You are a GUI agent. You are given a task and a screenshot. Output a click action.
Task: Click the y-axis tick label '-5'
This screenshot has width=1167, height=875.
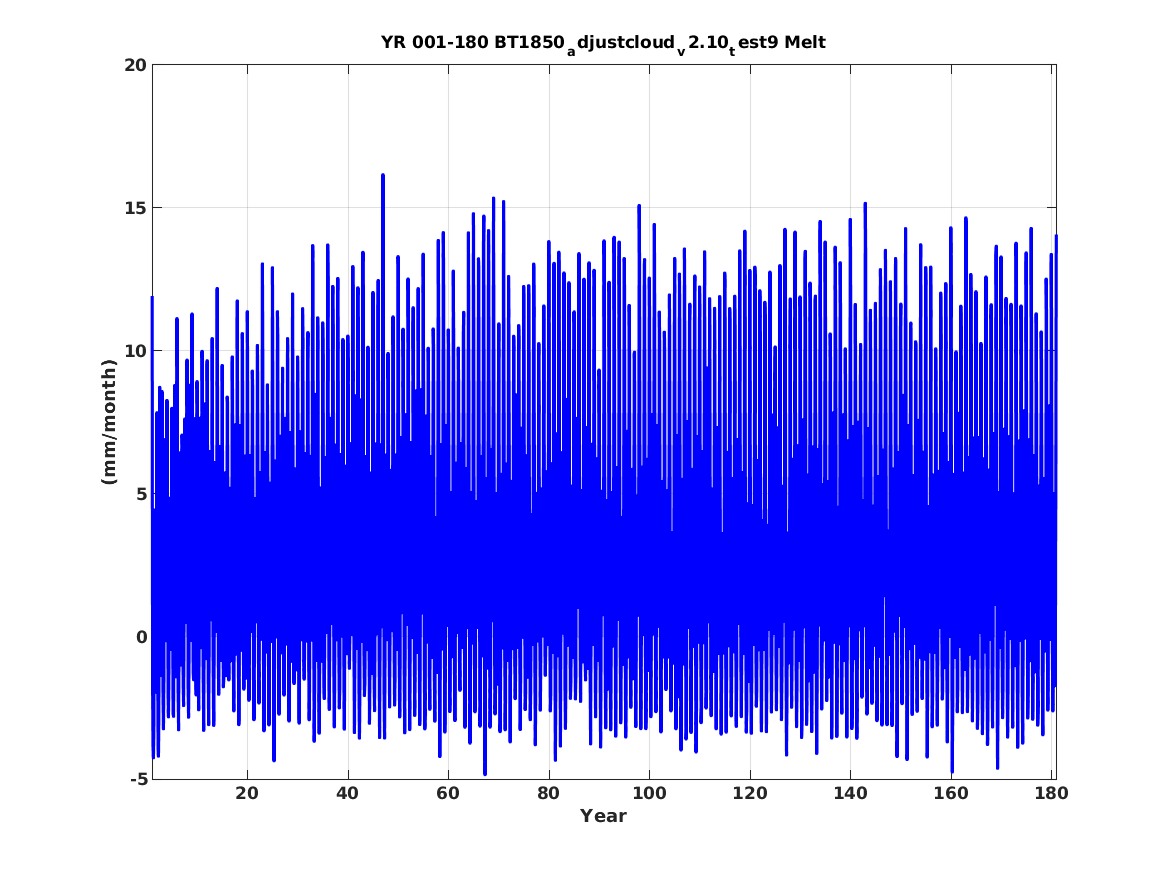138,780
